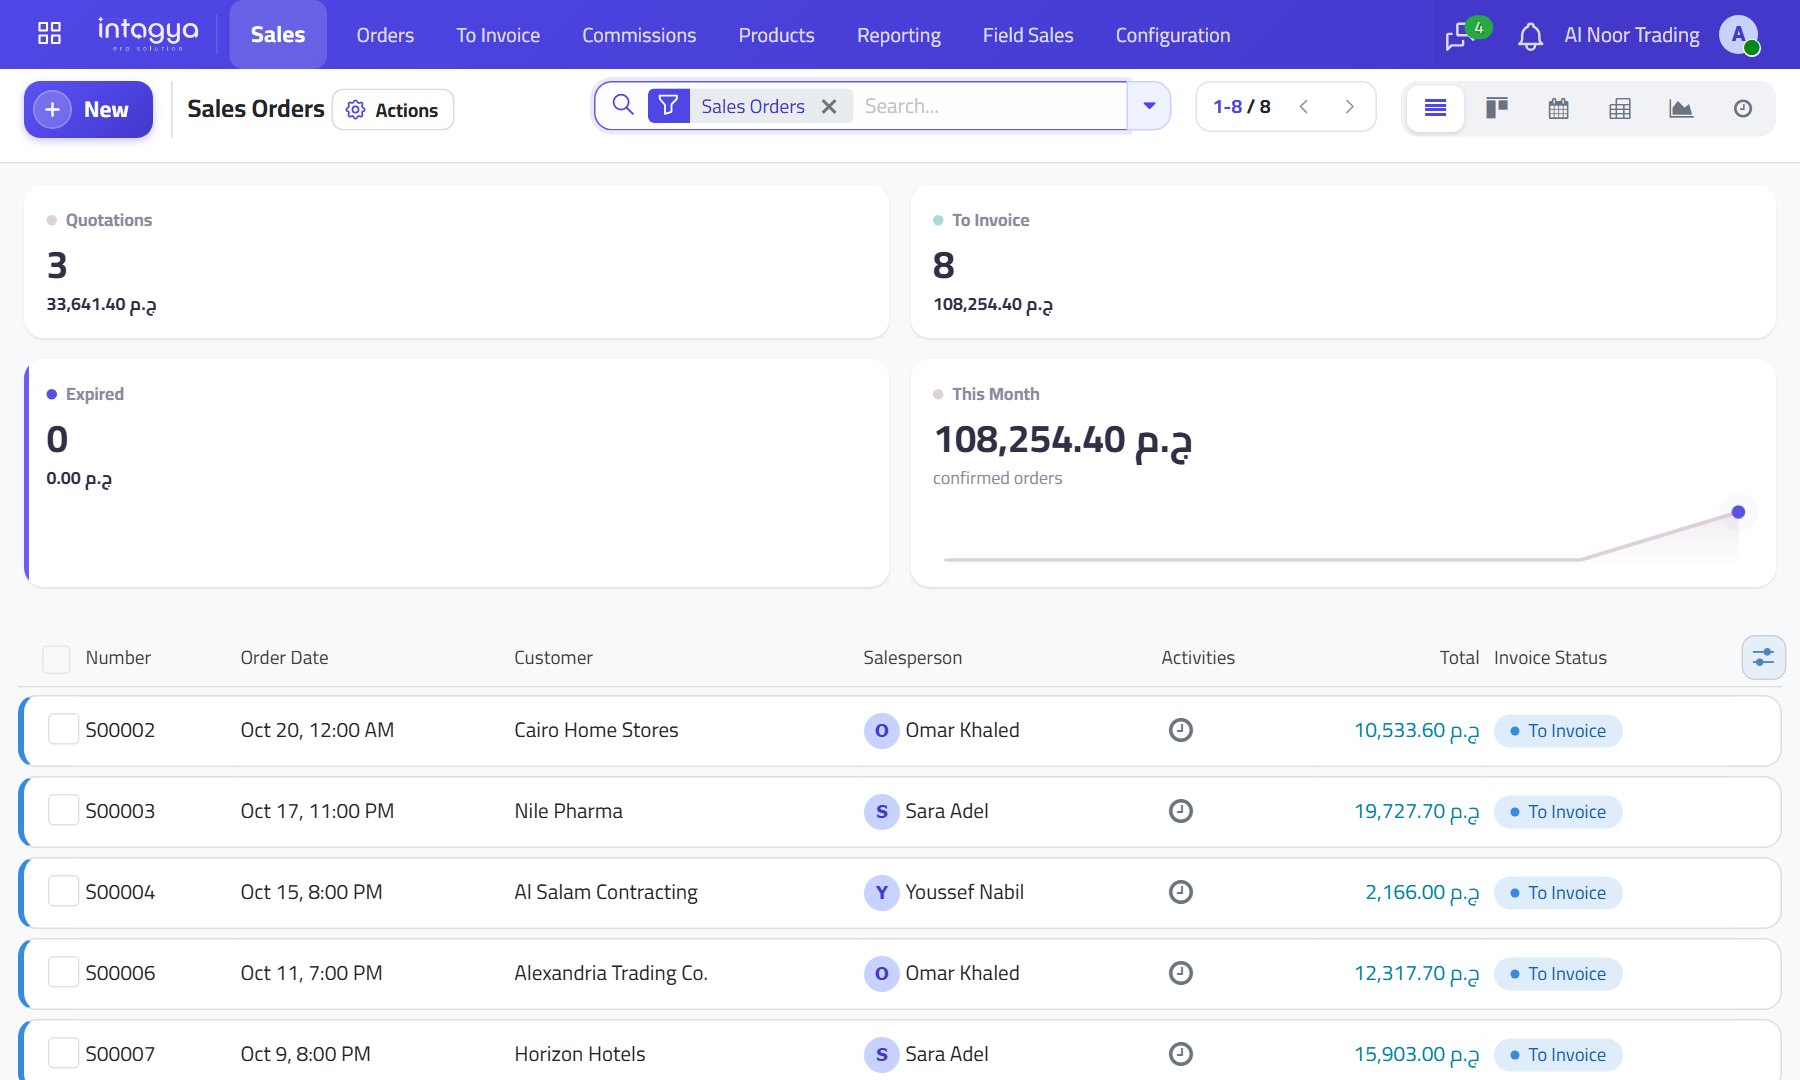
Task: Open activity clock for S00002
Action: pos(1181,730)
